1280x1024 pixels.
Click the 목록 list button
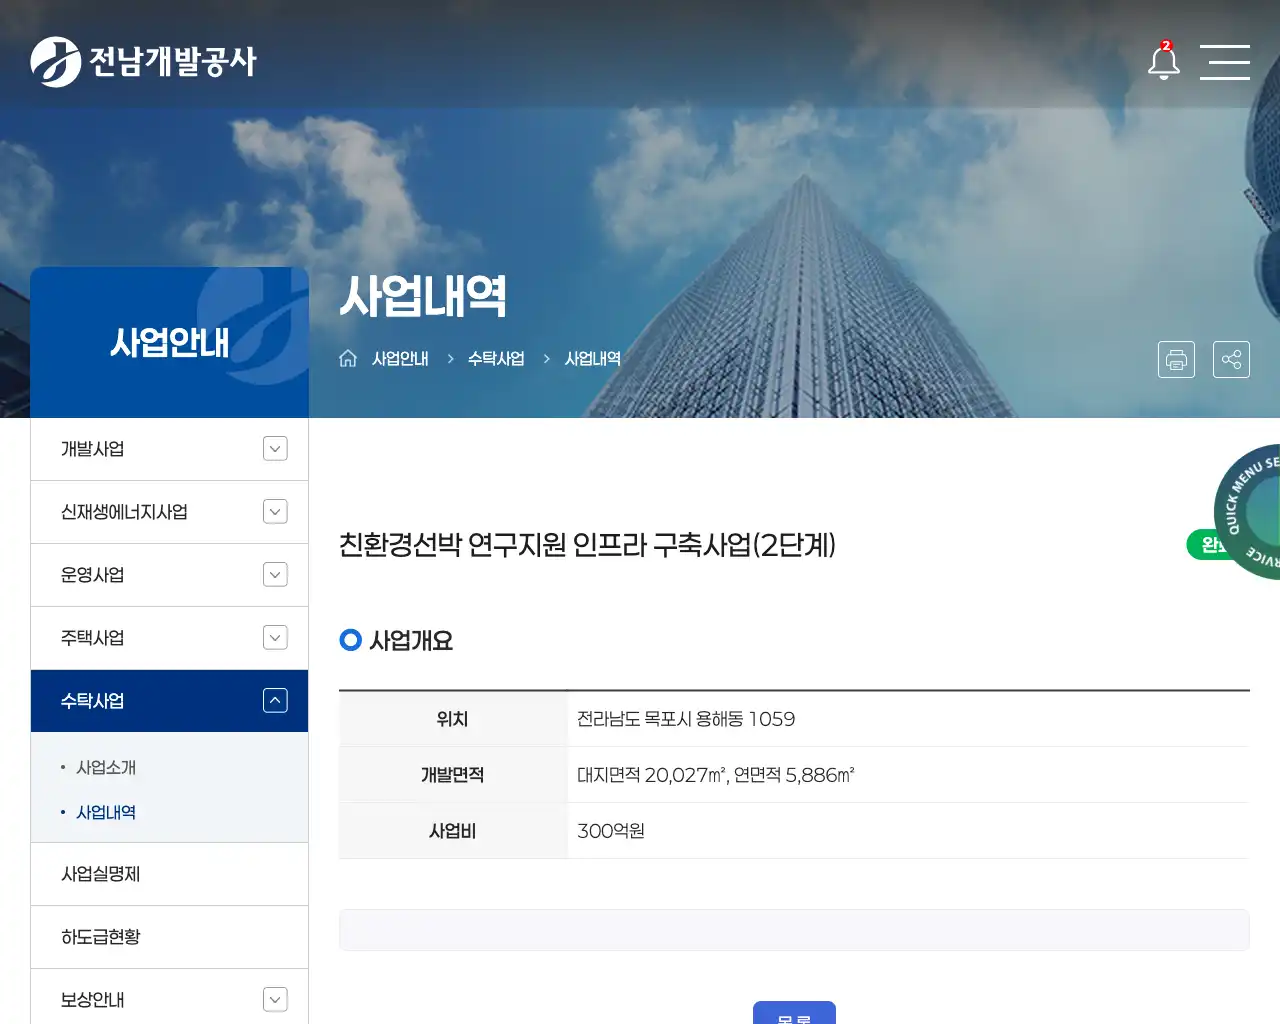click(x=794, y=1012)
